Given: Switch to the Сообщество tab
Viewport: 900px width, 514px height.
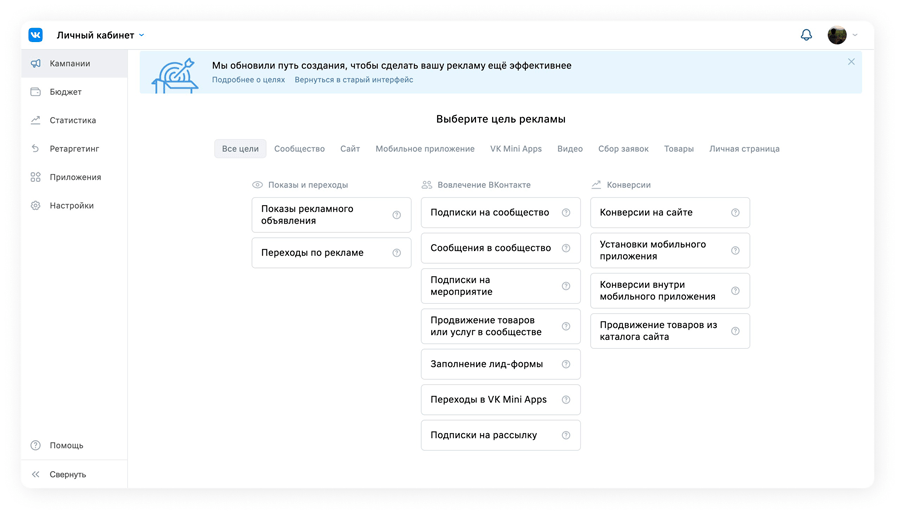Looking at the screenshot, I should [x=299, y=149].
